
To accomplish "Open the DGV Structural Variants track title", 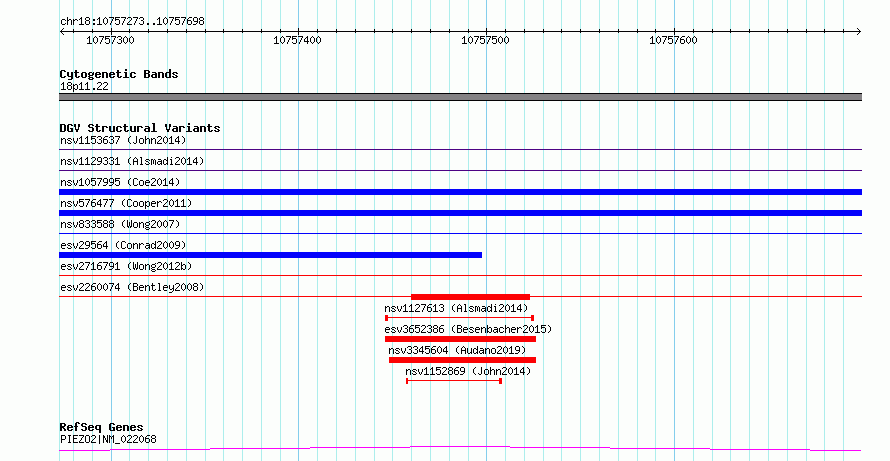I will point(140,128).
